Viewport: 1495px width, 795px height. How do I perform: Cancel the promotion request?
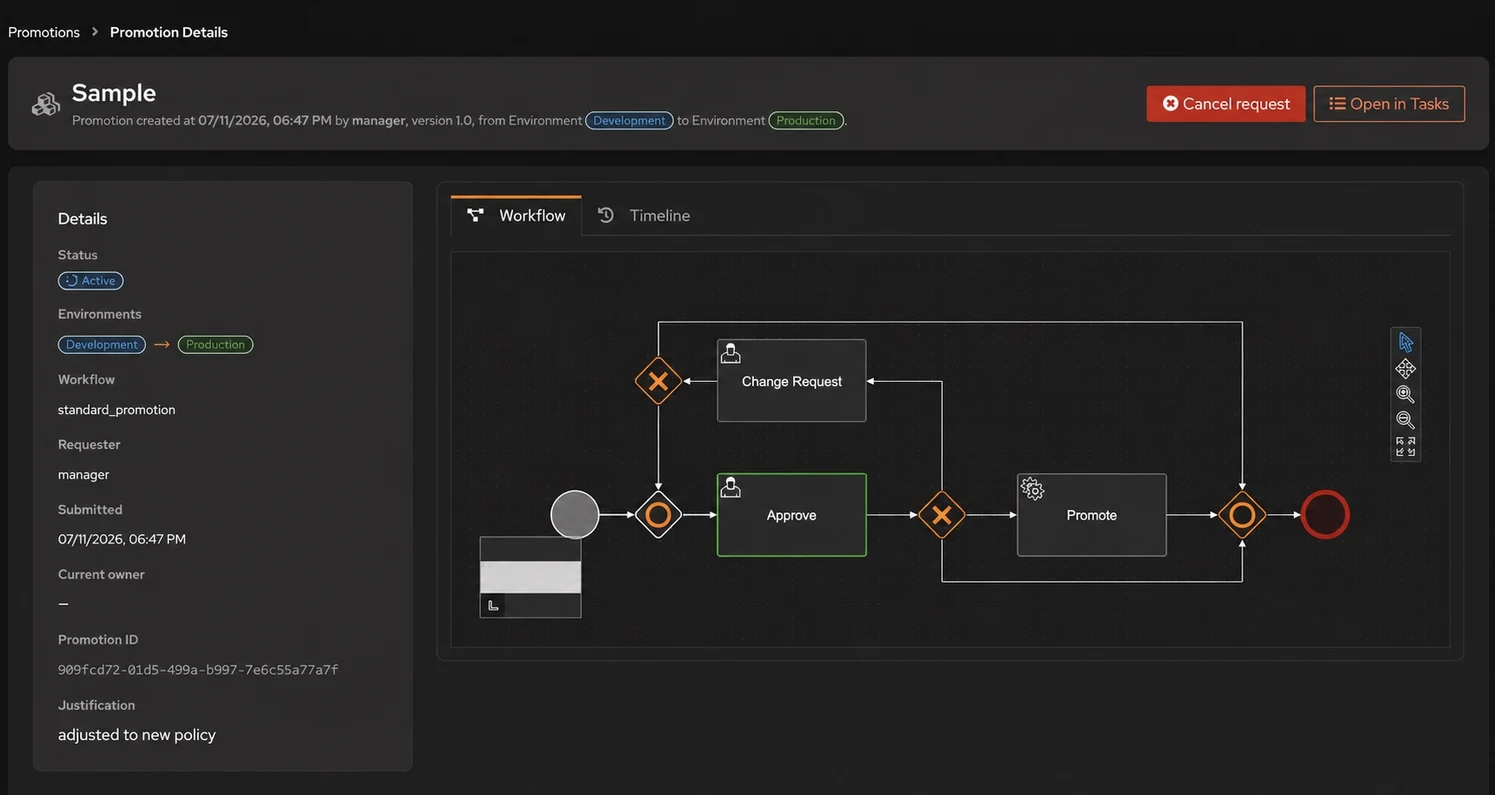[x=1226, y=104]
